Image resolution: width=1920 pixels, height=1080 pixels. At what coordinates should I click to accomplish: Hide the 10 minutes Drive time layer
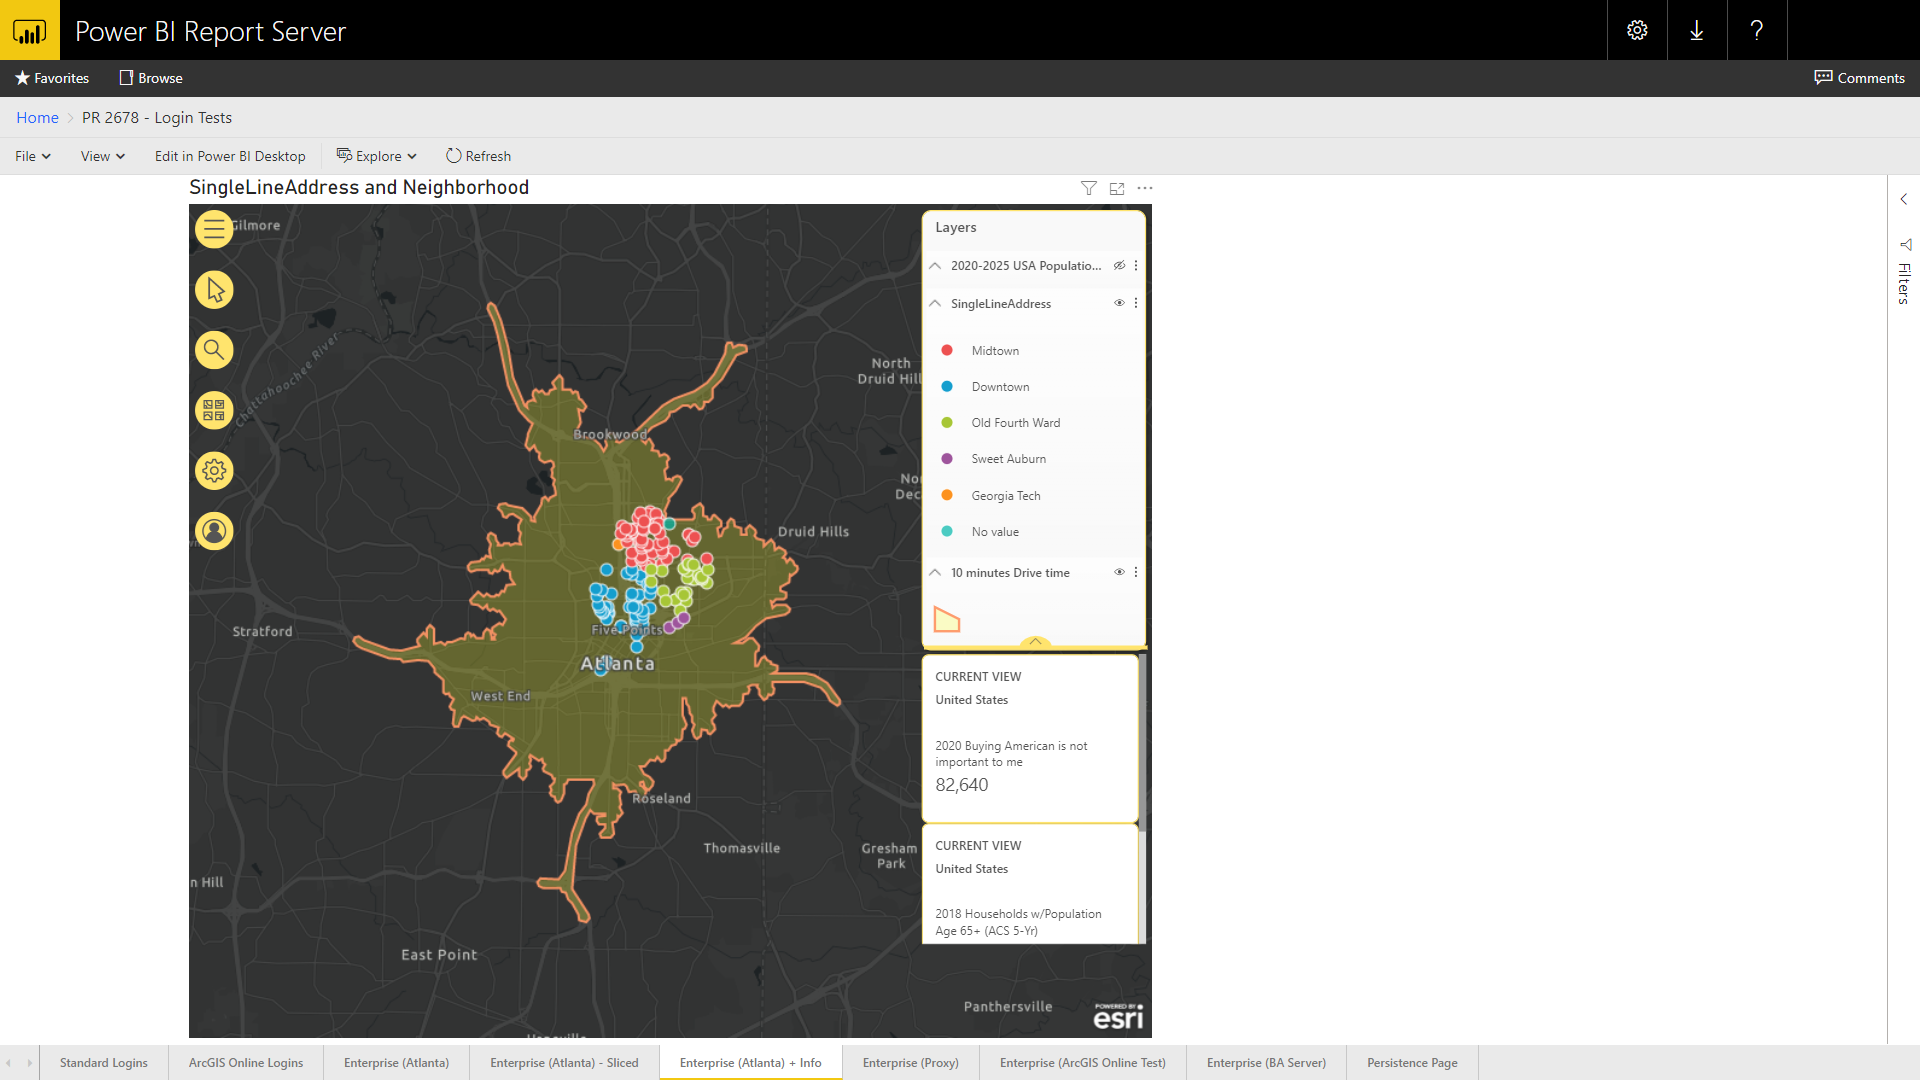click(1119, 572)
